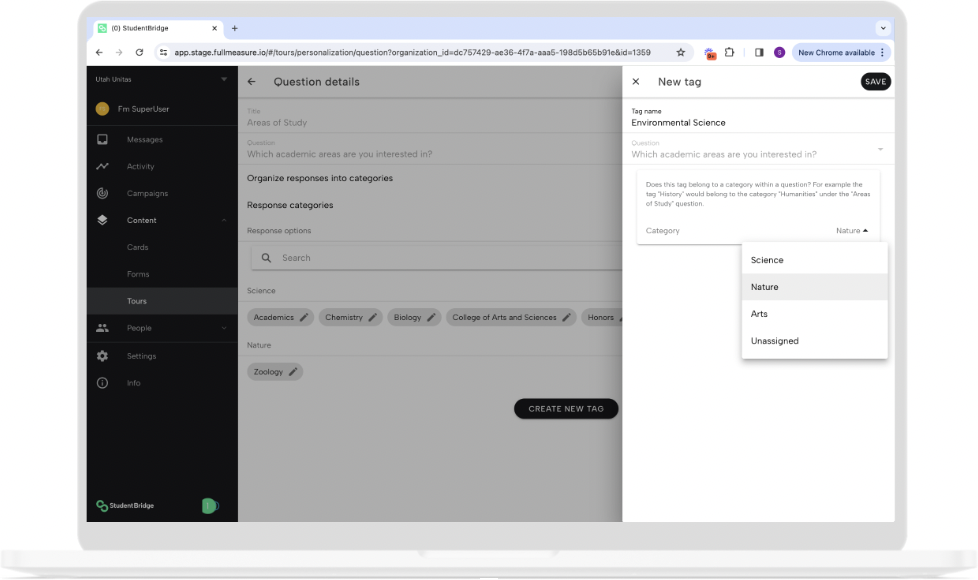
Task: Click the Messages inbox icon
Action: (x=102, y=139)
